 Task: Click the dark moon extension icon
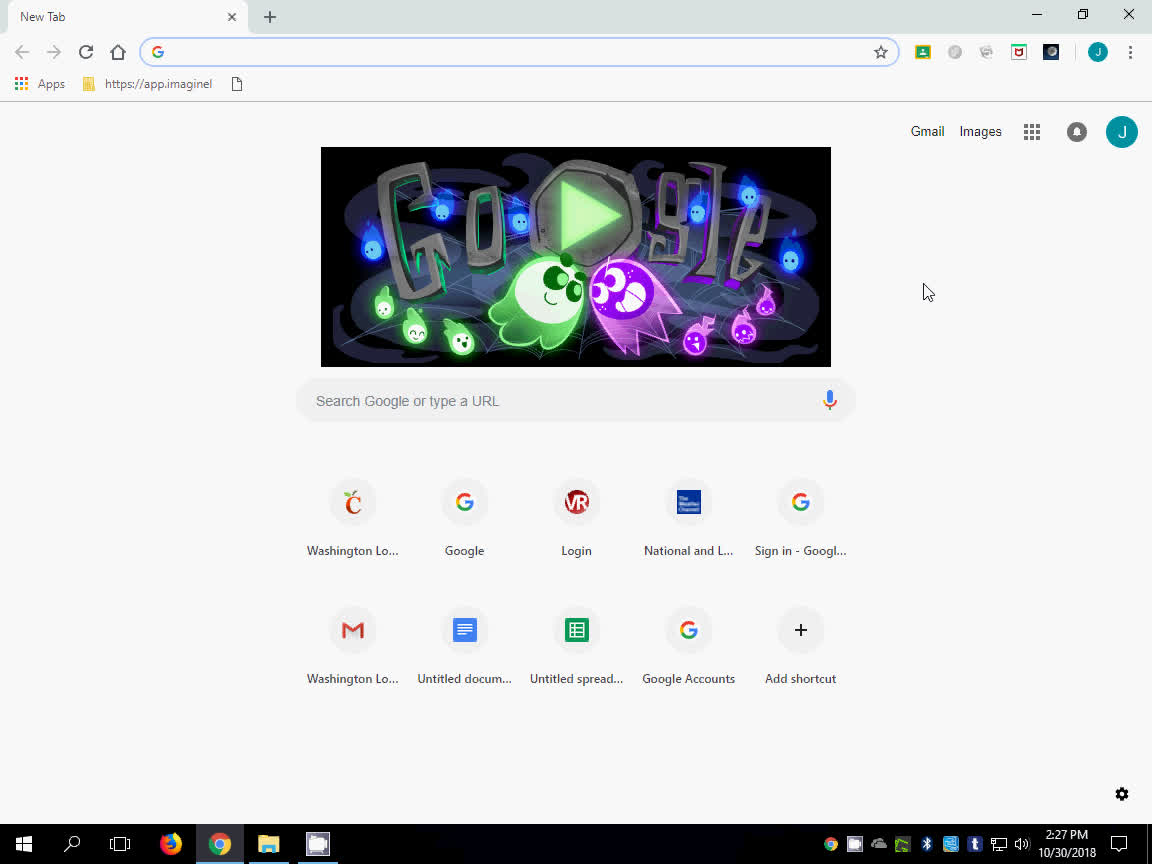pyautogui.click(x=1051, y=52)
